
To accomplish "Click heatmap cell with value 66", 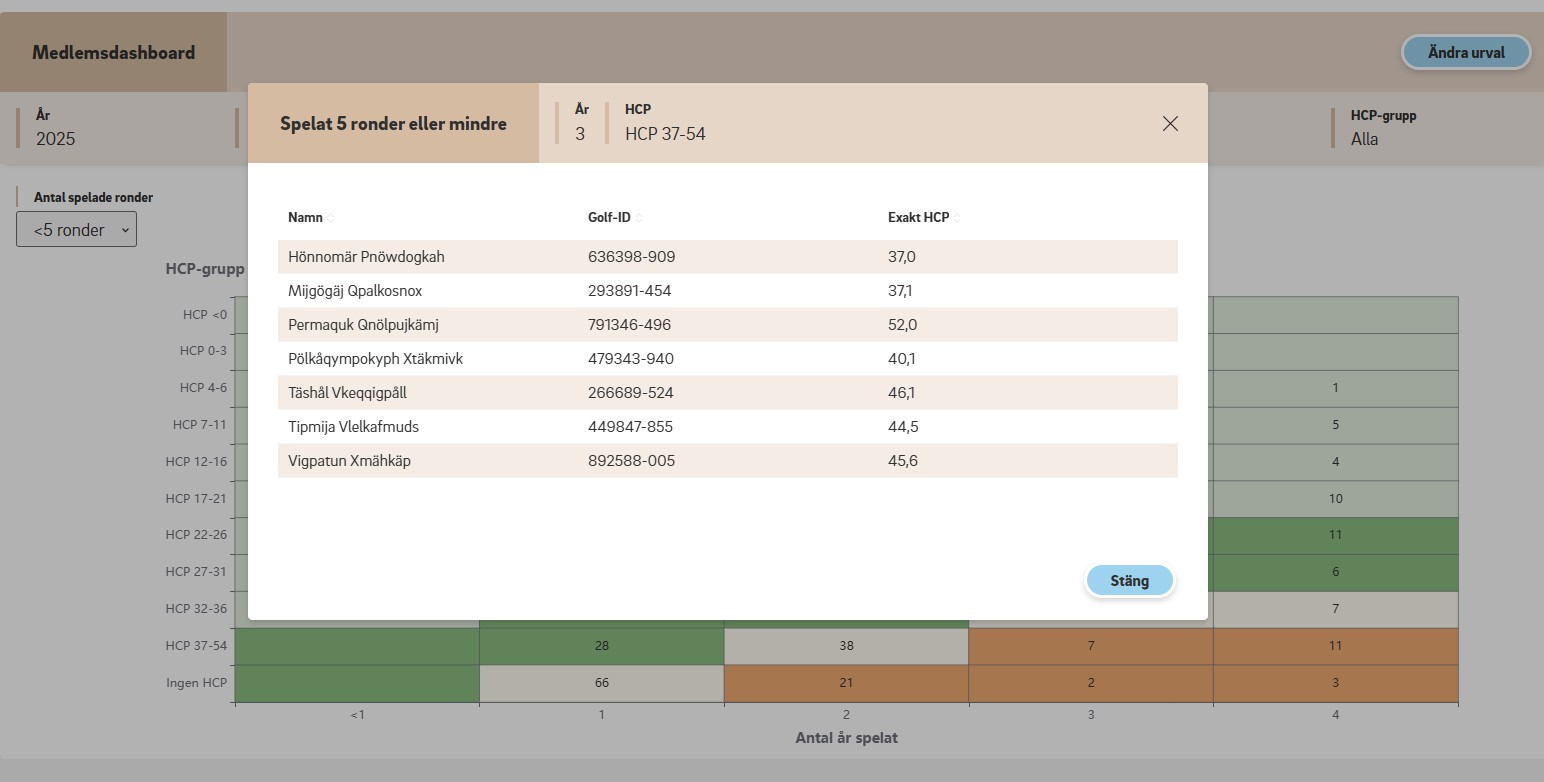I will coord(601,683).
